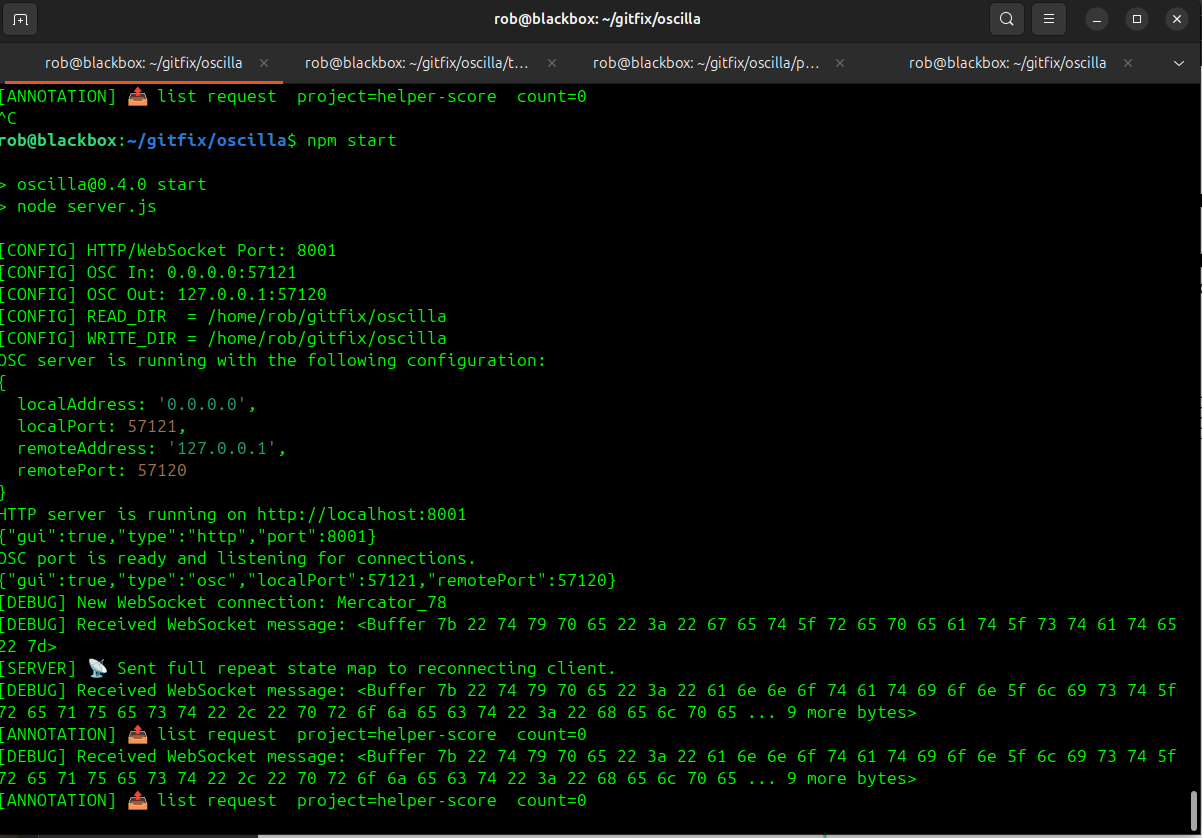This screenshot has width=1202, height=838.
Task: Expand the tab list dropdown arrow
Action: [1178, 63]
